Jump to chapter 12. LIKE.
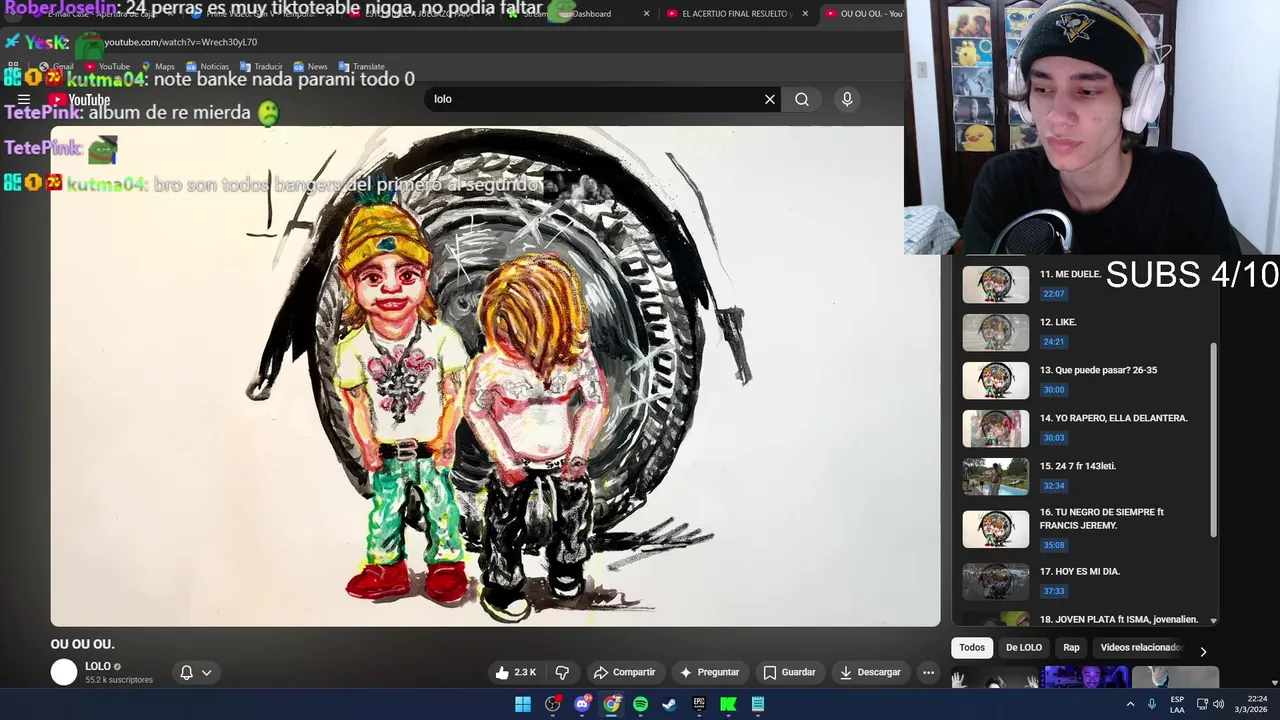The image size is (1280, 720). pyautogui.click(x=1085, y=332)
